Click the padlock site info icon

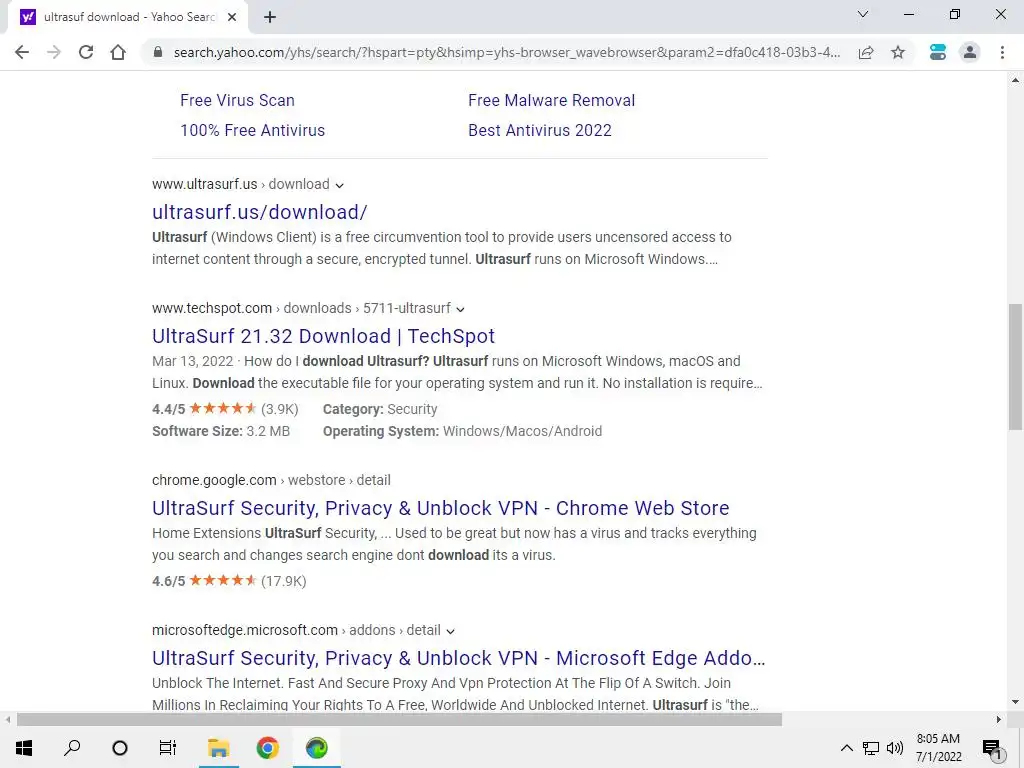click(157, 52)
